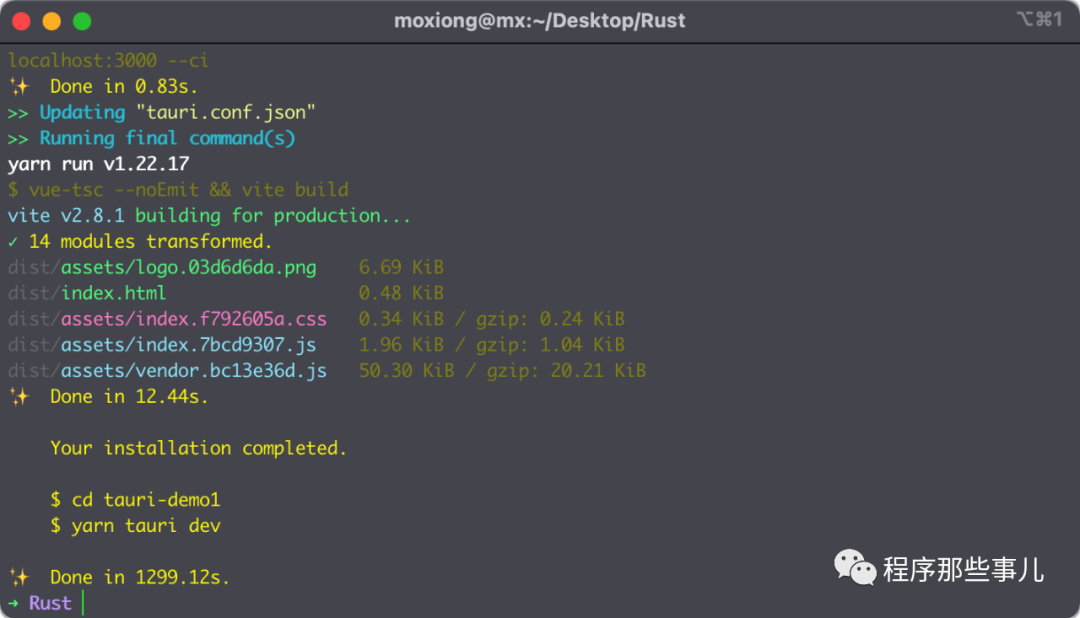Image resolution: width=1080 pixels, height=618 pixels.
Task: Click 'Your installation completed.' message
Action: coord(198,449)
